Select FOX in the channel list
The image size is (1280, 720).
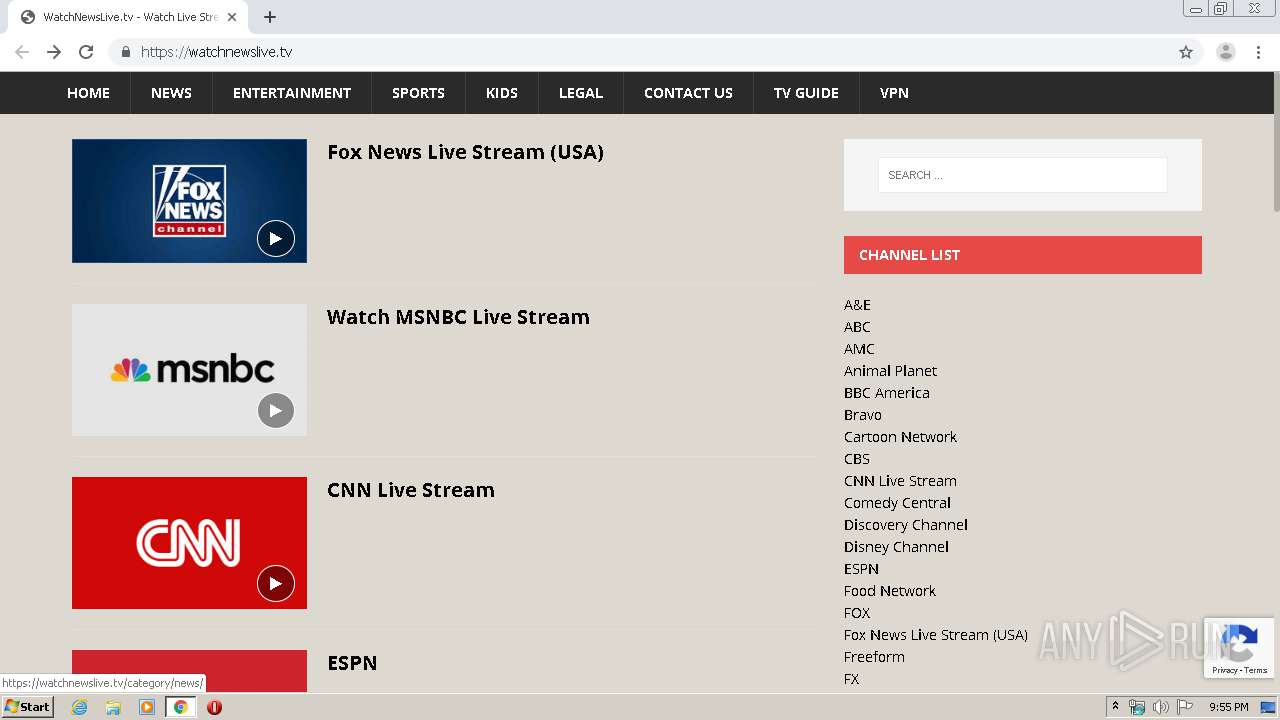point(857,613)
